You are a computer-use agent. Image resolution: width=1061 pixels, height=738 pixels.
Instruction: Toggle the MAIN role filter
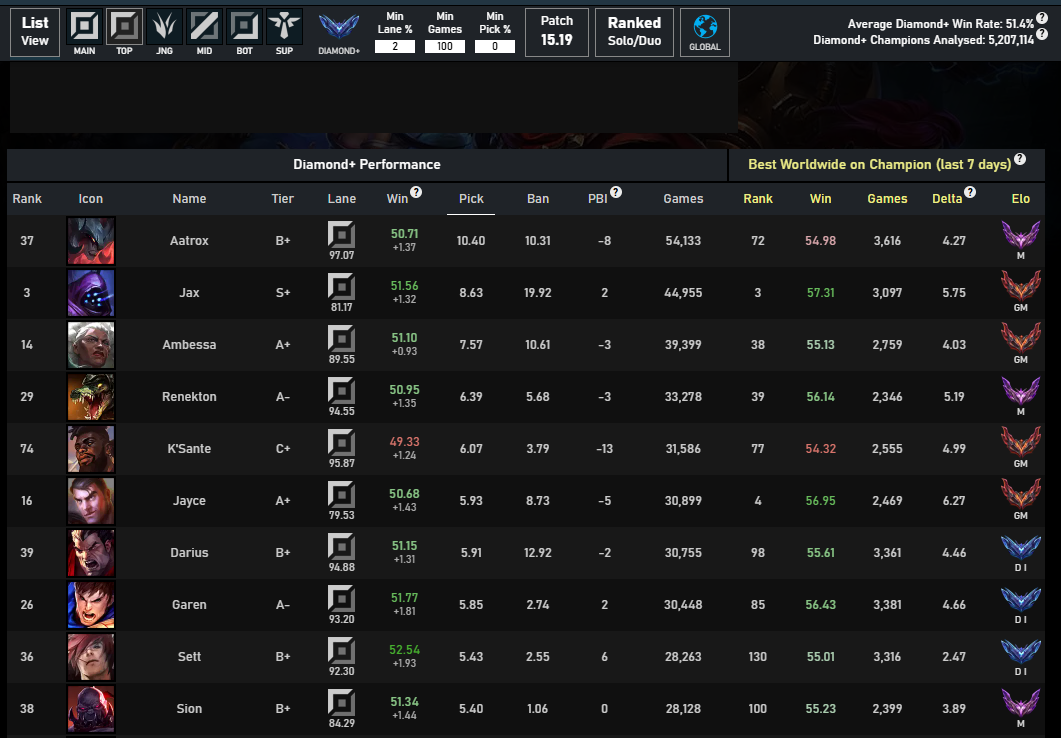(x=84, y=26)
